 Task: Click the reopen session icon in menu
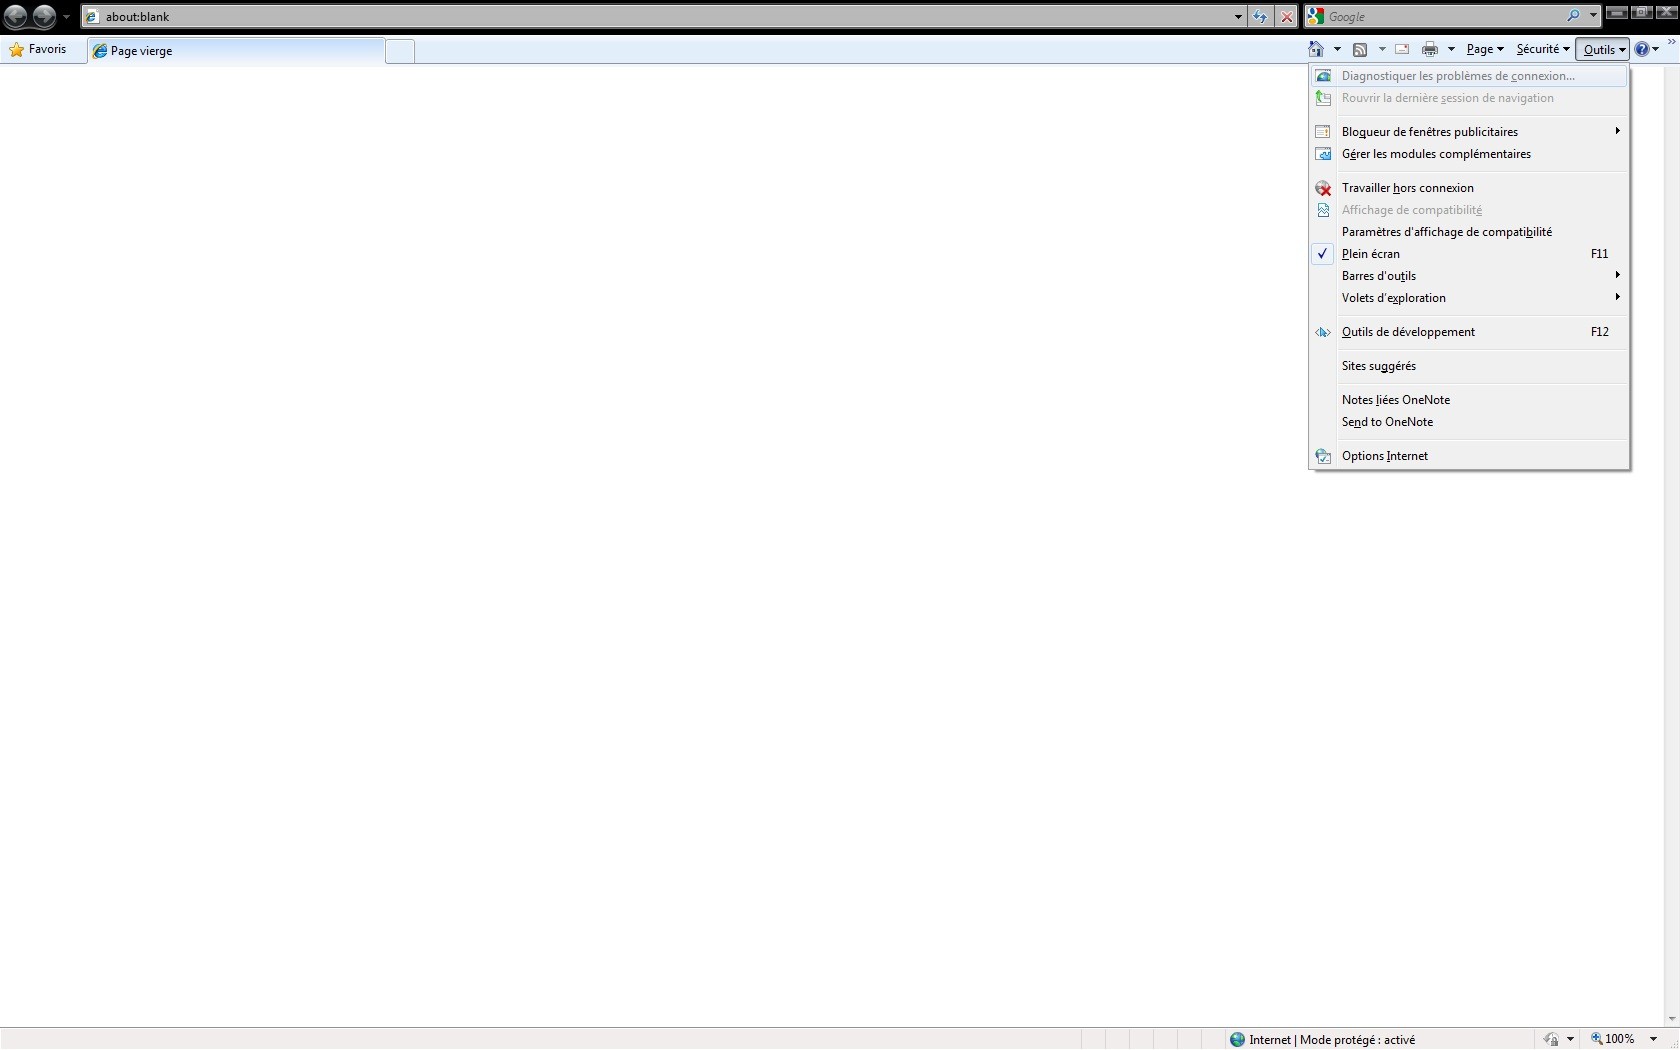coord(1323,98)
